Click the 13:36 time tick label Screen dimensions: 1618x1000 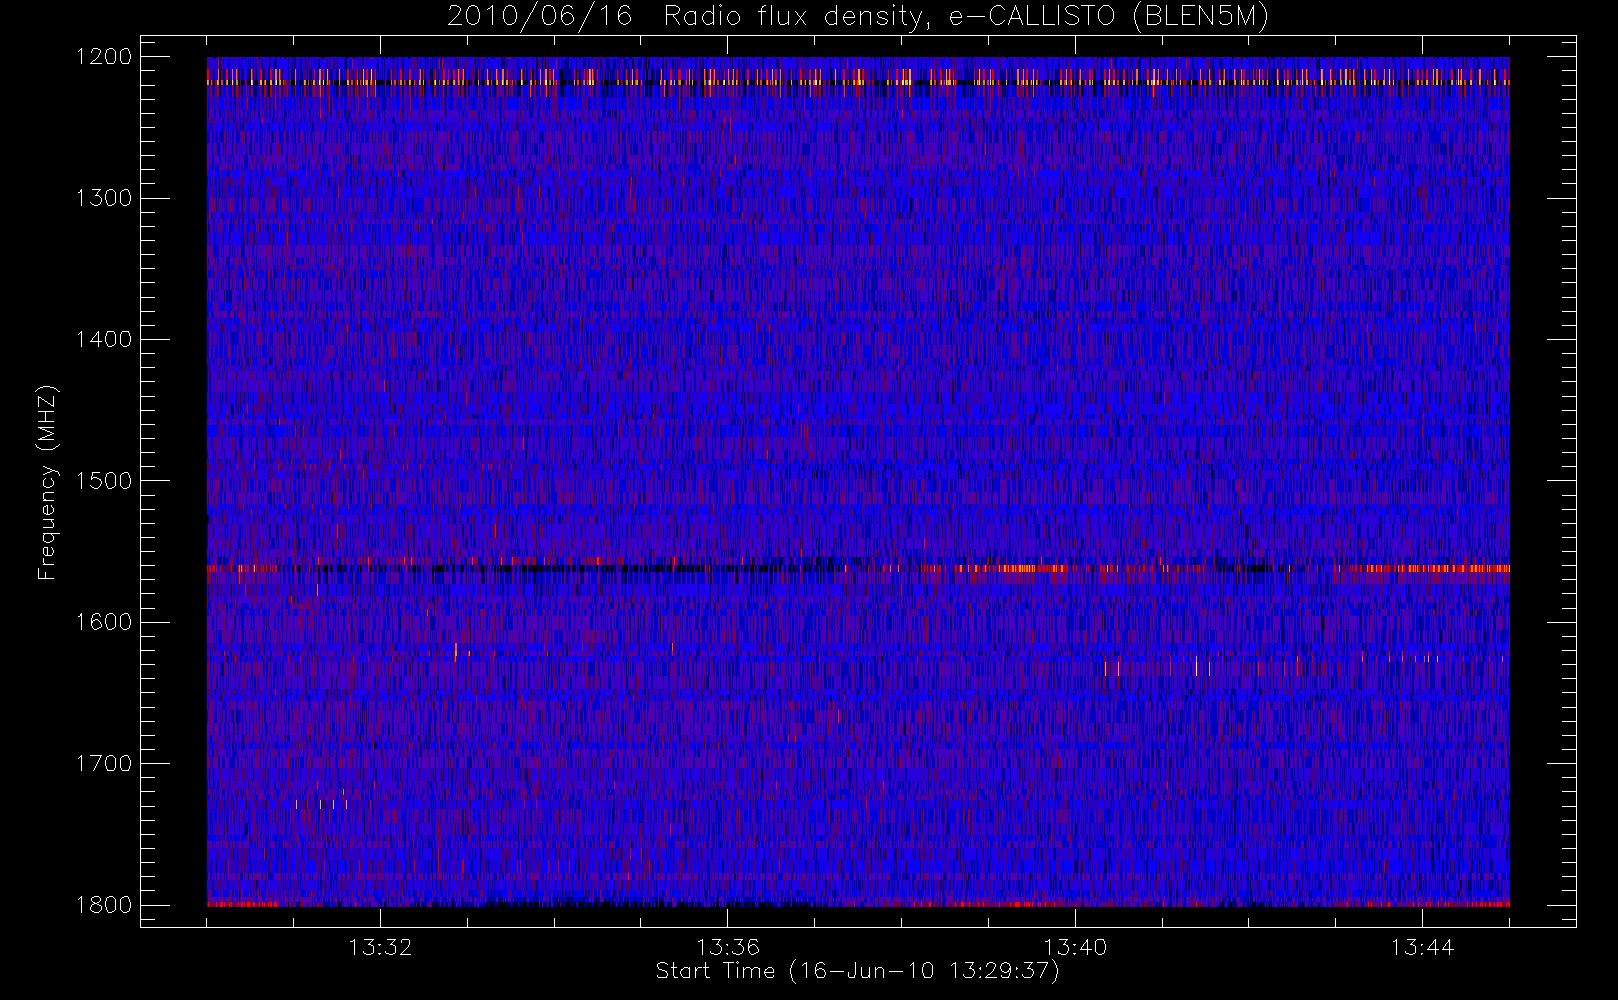[728, 947]
